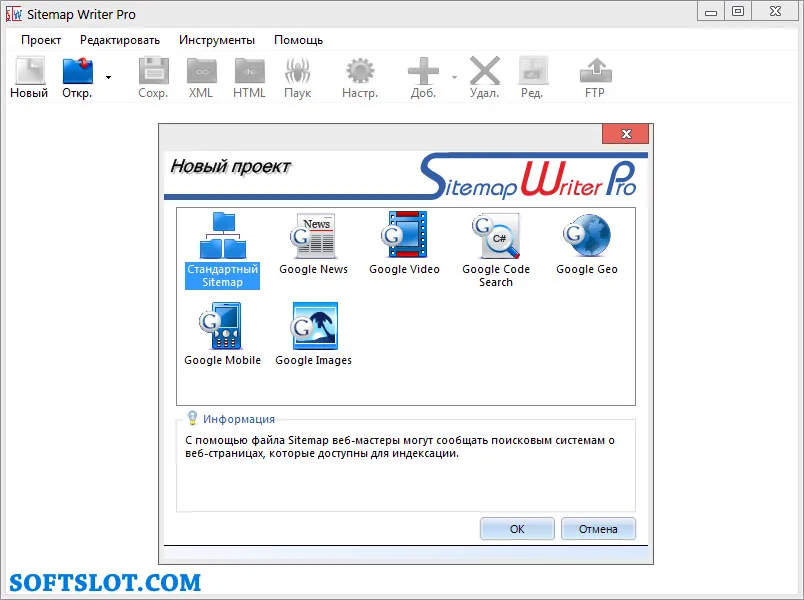Confirm with the OK button
The height and width of the screenshot is (600, 804).
coord(517,529)
